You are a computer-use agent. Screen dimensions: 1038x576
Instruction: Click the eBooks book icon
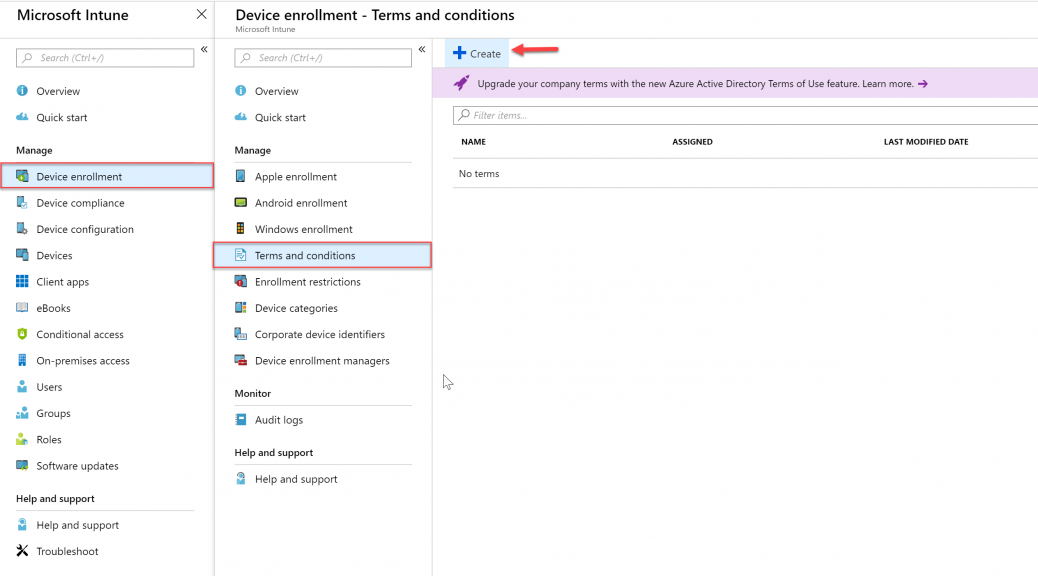pos(23,308)
